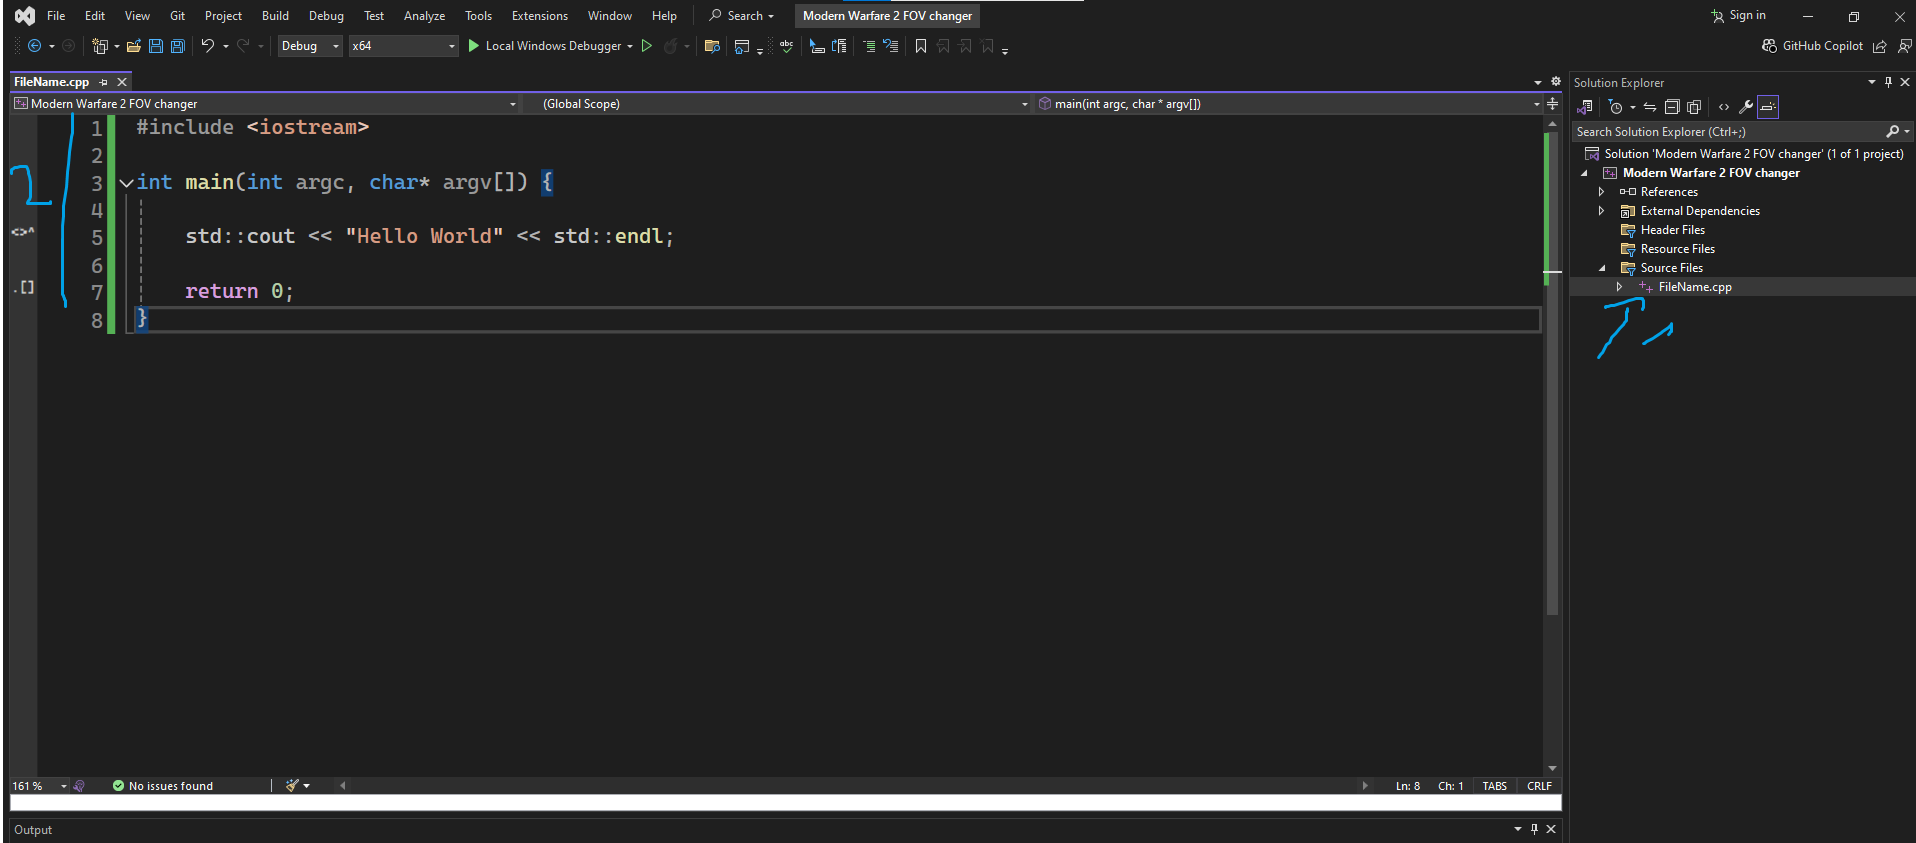The image size is (1916, 843).
Task: Toggle pin on FileName.cpp tab
Action: [x=103, y=82]
